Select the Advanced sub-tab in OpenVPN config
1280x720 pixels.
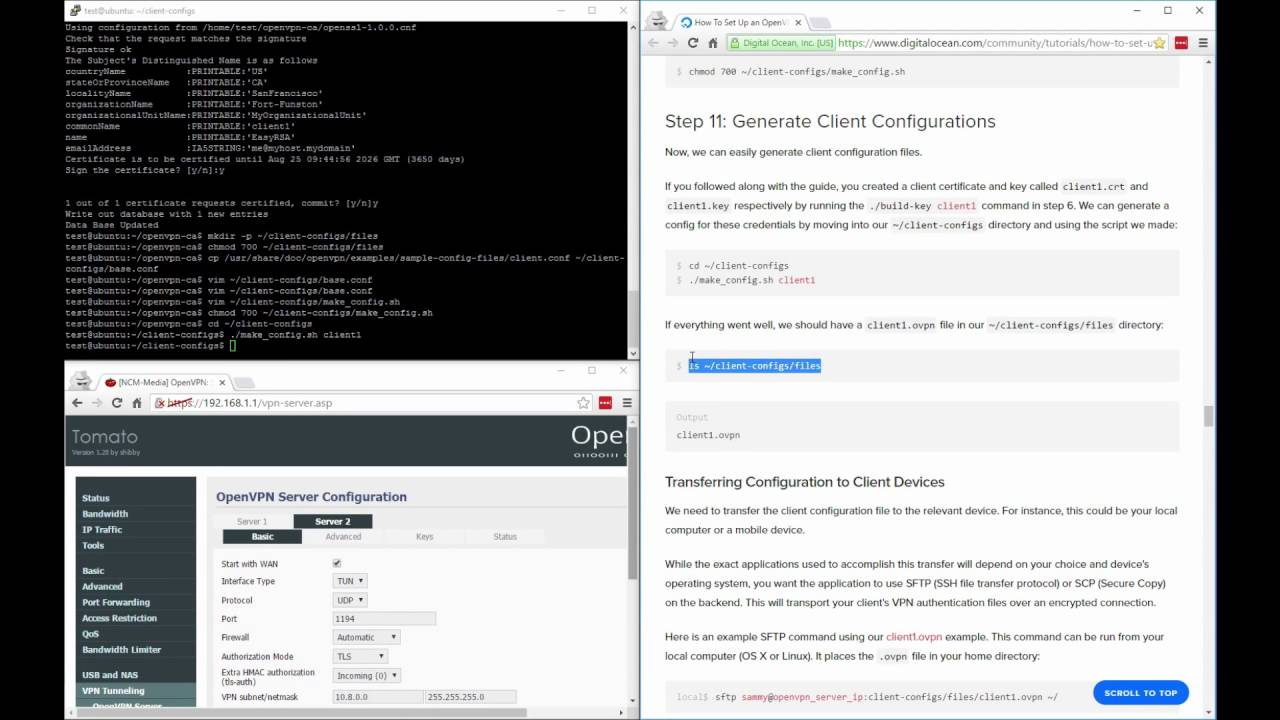[x=343, y=537]
